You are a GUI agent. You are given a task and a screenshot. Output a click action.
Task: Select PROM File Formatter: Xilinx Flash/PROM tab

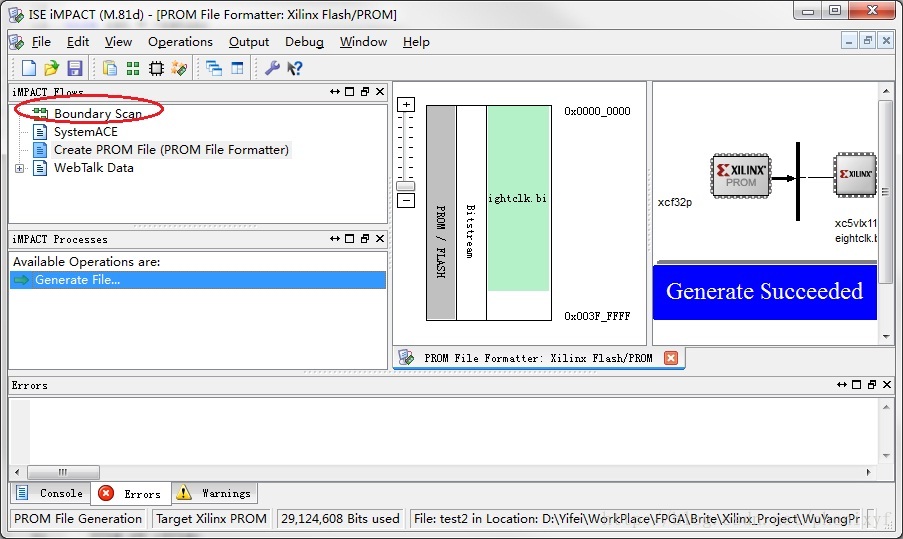[538, 358]
